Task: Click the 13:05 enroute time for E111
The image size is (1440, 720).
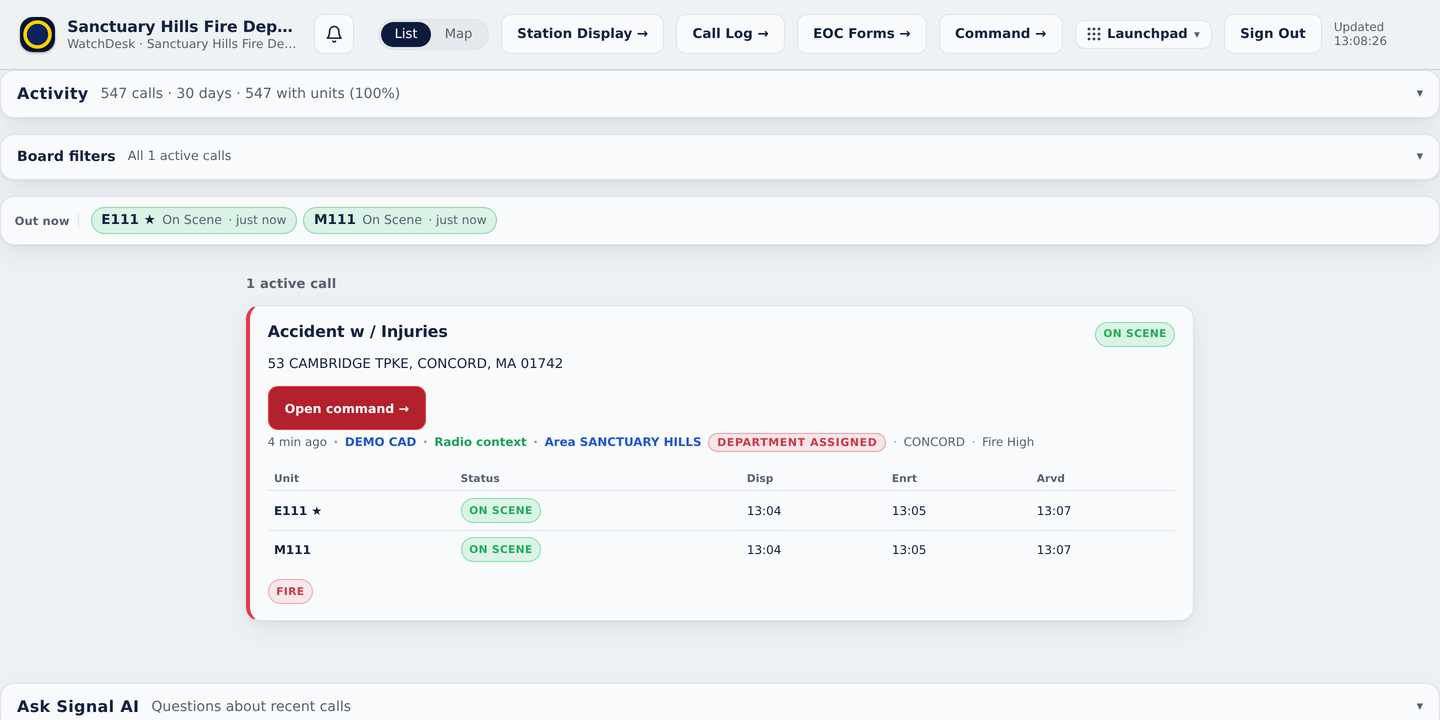Action: coord(909,511)
